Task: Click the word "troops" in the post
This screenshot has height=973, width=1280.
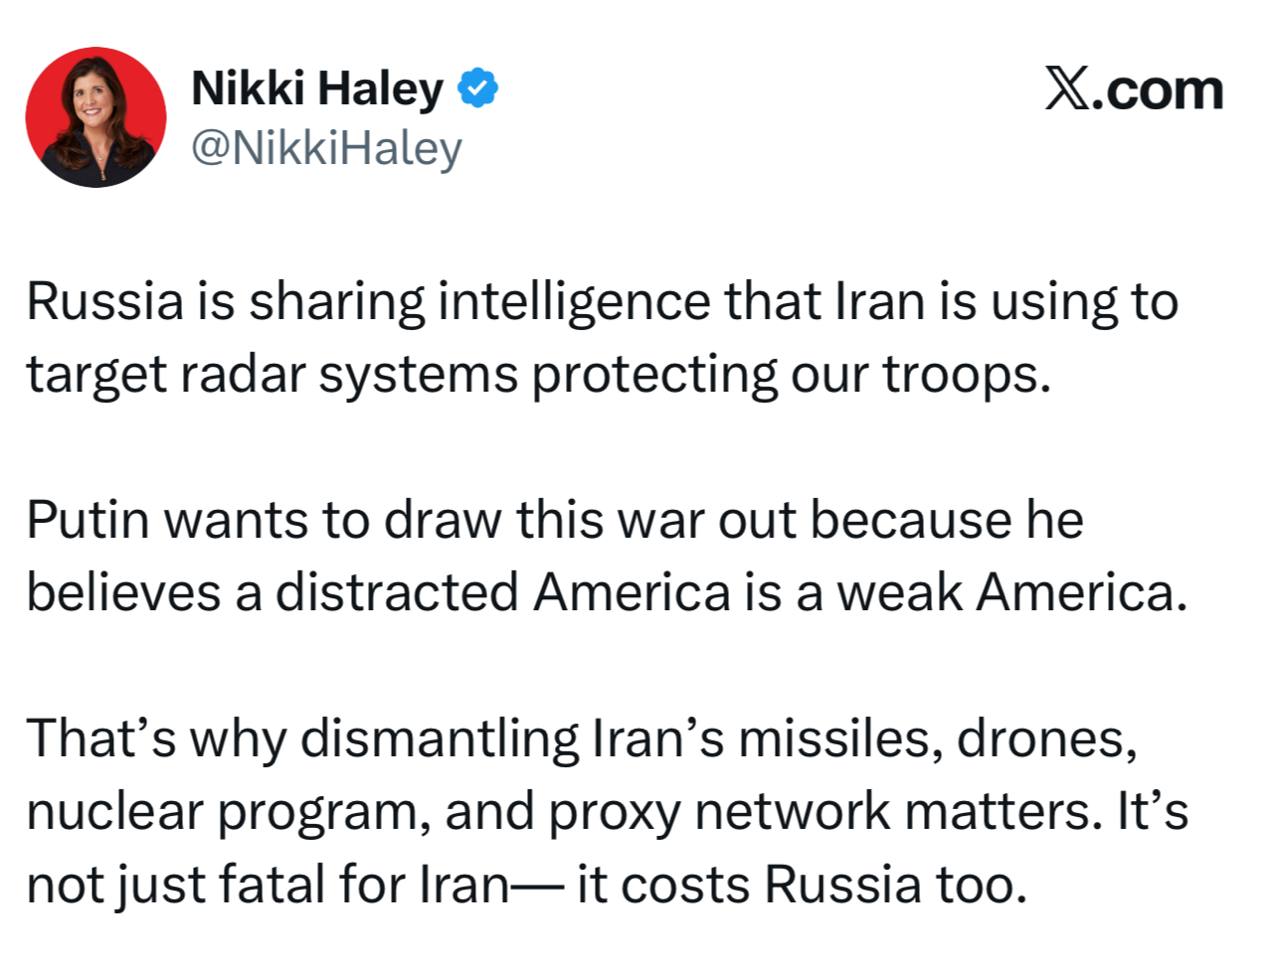Action: pyautogui.click(x=965, y=375)
